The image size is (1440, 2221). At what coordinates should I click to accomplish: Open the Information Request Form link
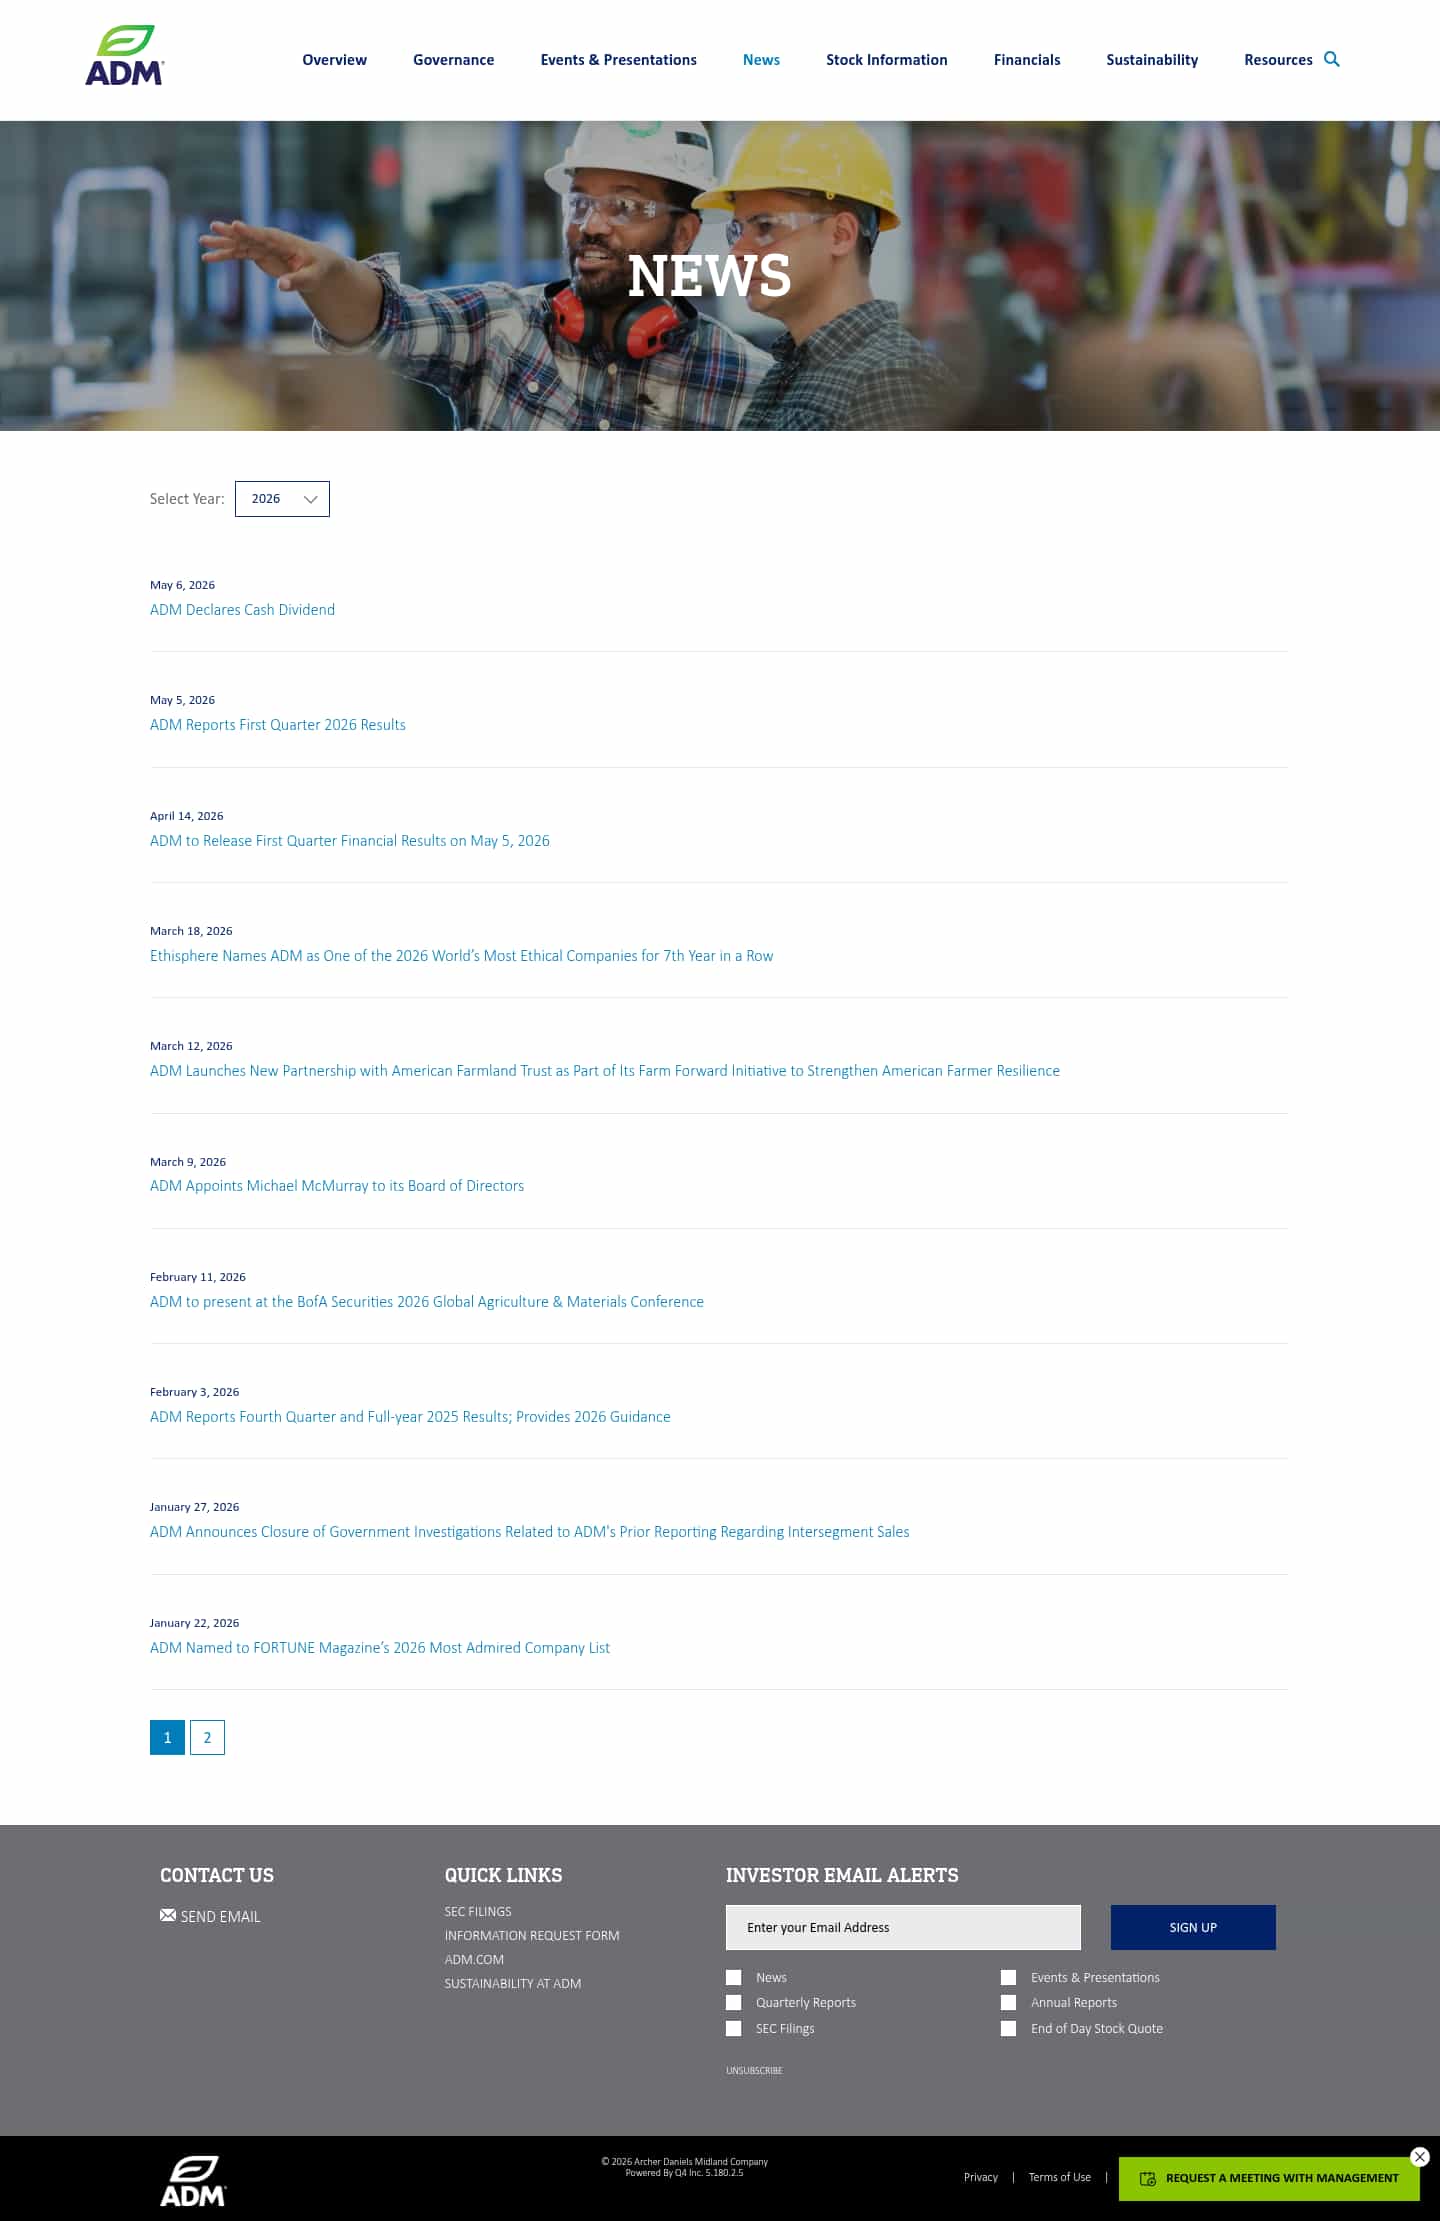pos(532,1935)
